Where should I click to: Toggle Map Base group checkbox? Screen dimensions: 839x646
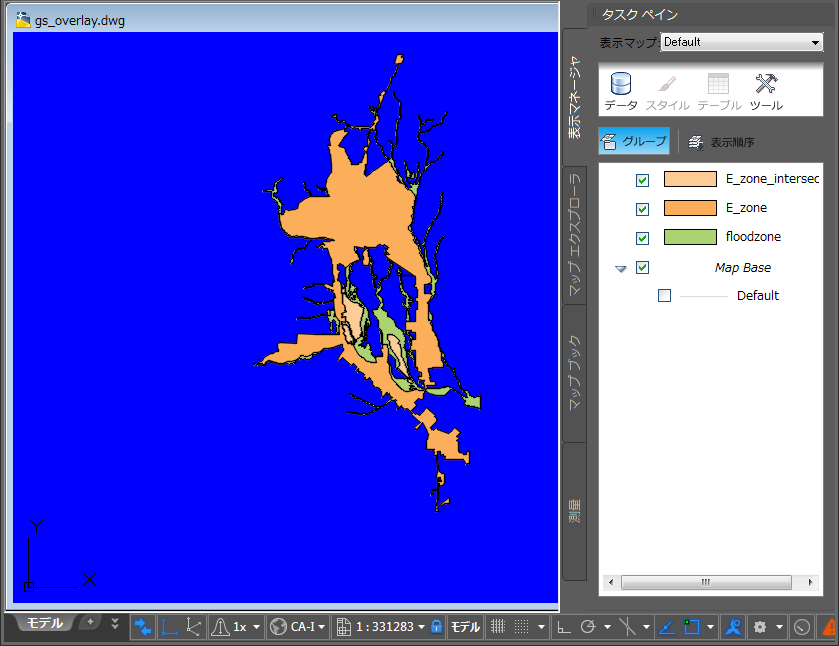coord(642,267)
